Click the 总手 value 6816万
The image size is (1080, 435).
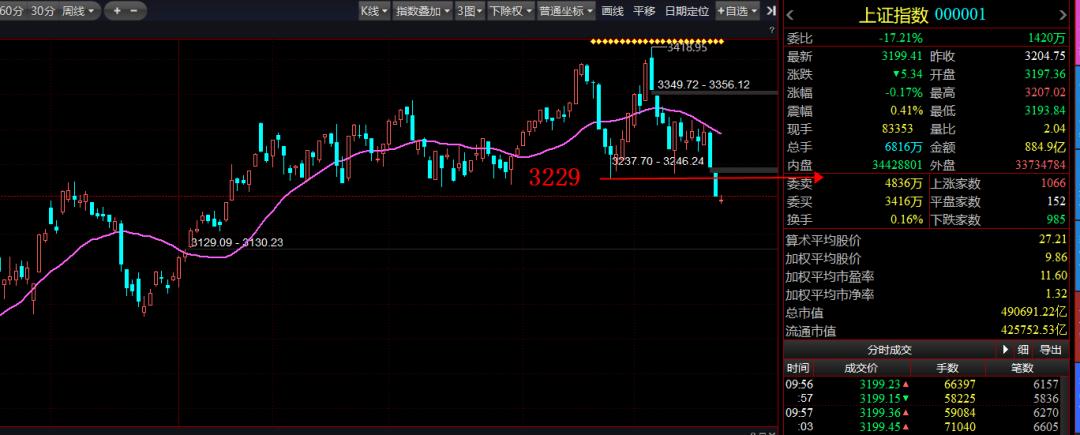pos(903,147)
